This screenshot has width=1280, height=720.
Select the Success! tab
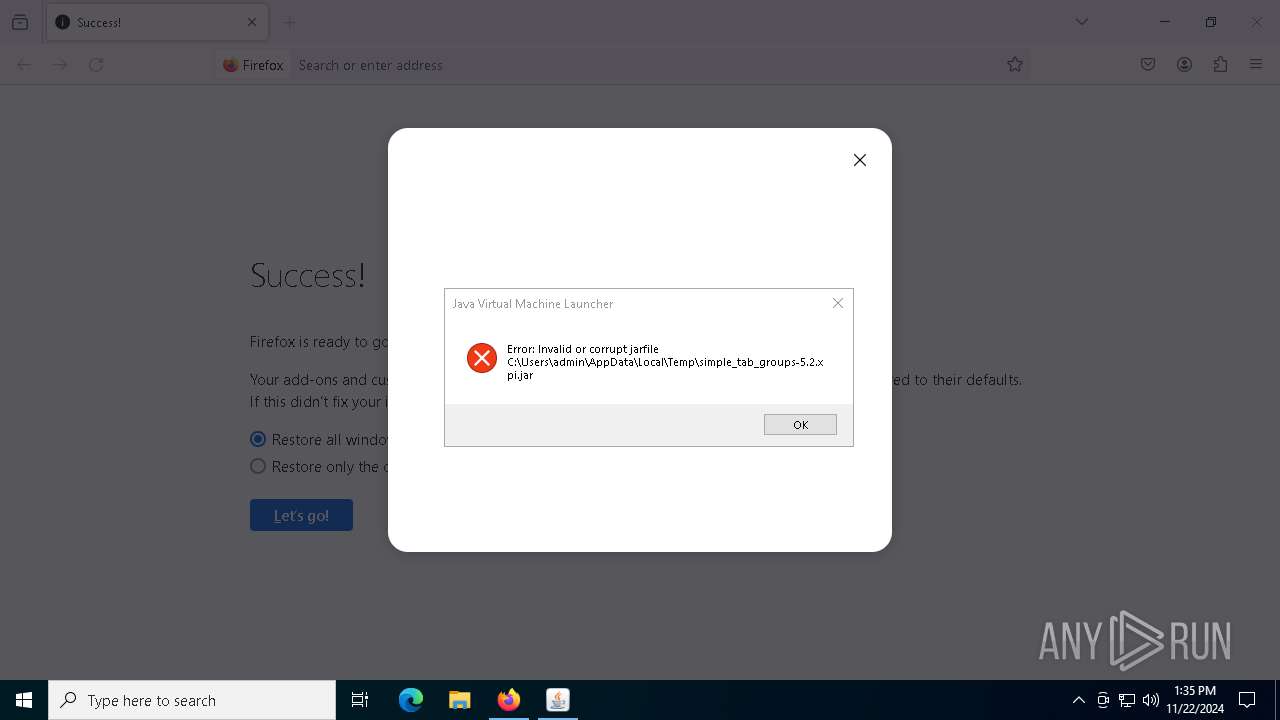tap(155, 22)
